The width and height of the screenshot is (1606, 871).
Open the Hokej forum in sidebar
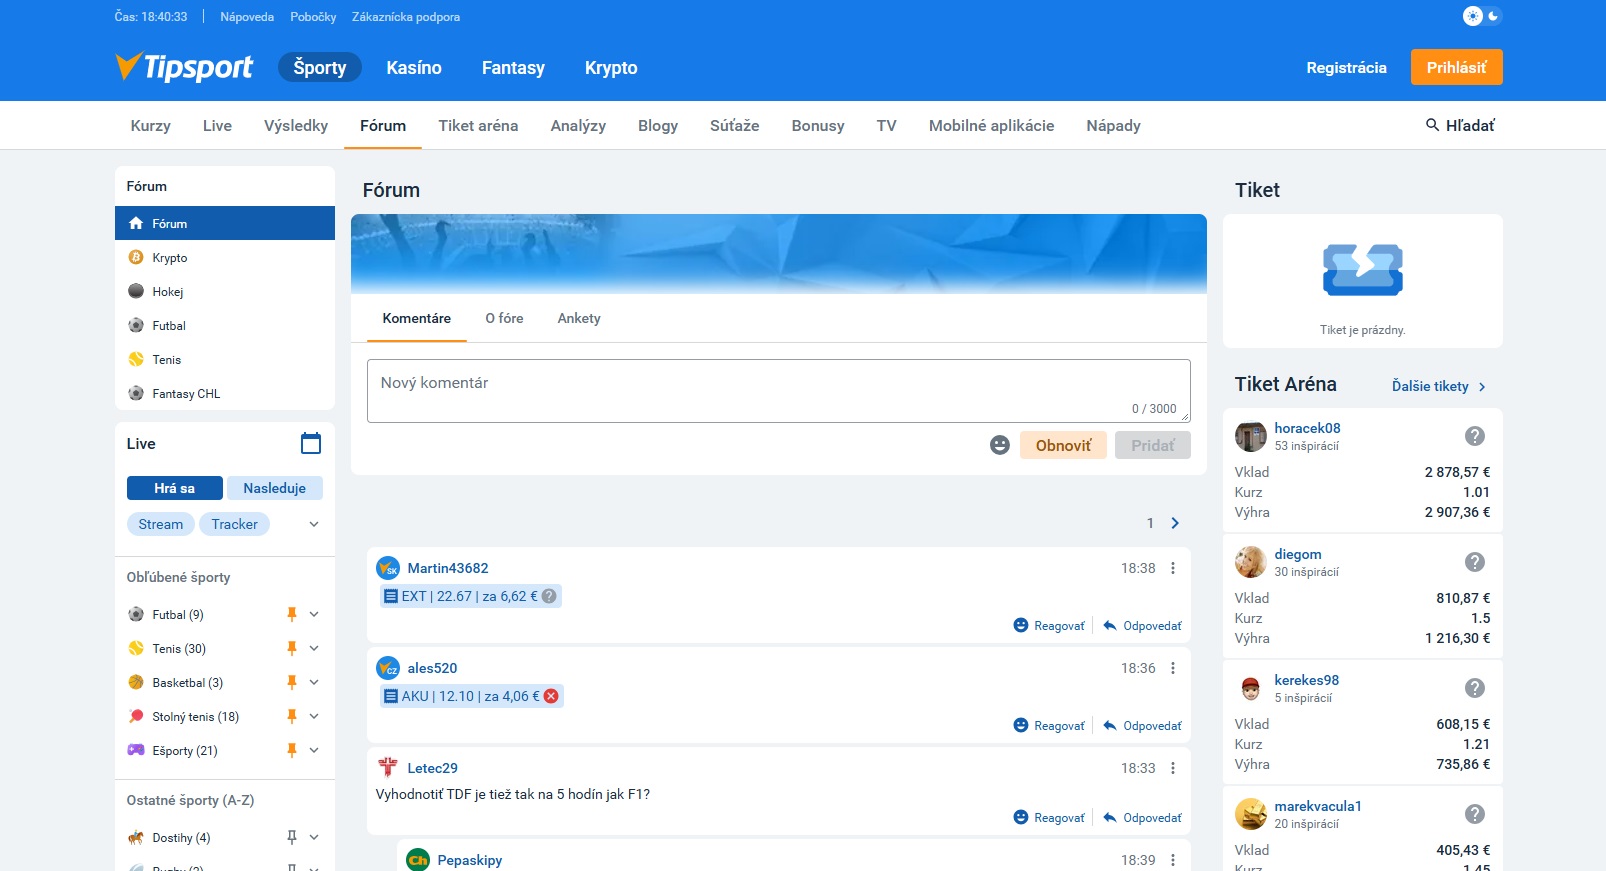[225, 291]
